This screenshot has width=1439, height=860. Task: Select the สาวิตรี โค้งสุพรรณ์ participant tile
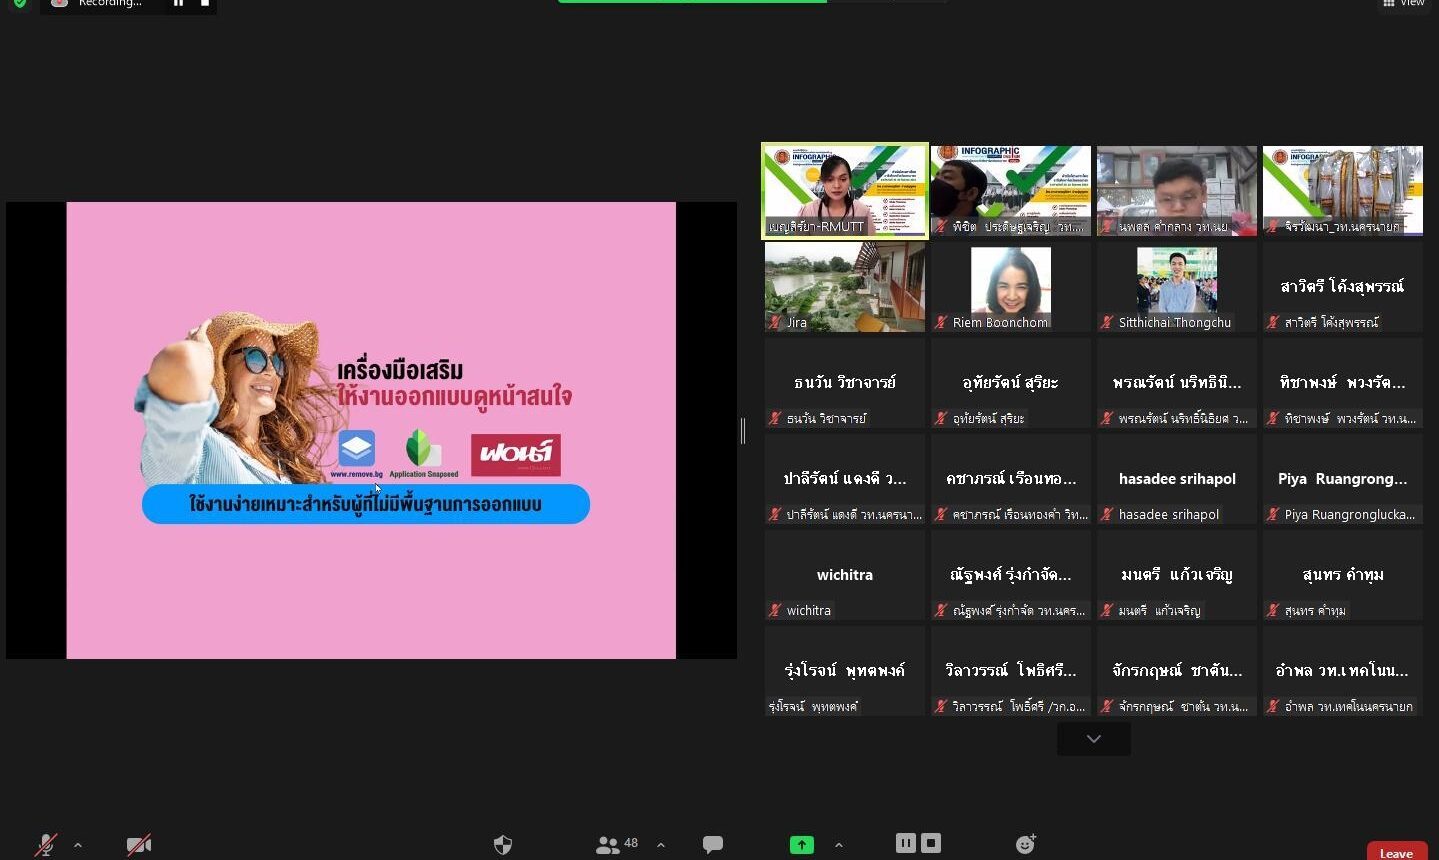[1343, 287]
